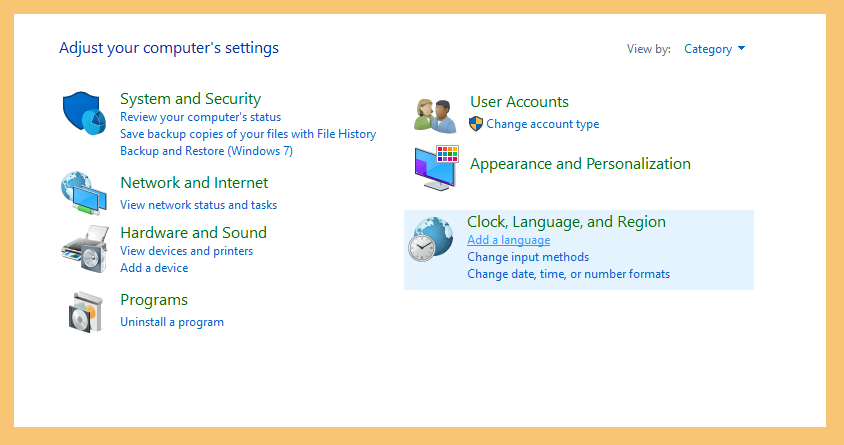Image resolution: width=844 pixels, height=445 pixels.
Task: Open Uninstall a program link
Action: (172, 322)
